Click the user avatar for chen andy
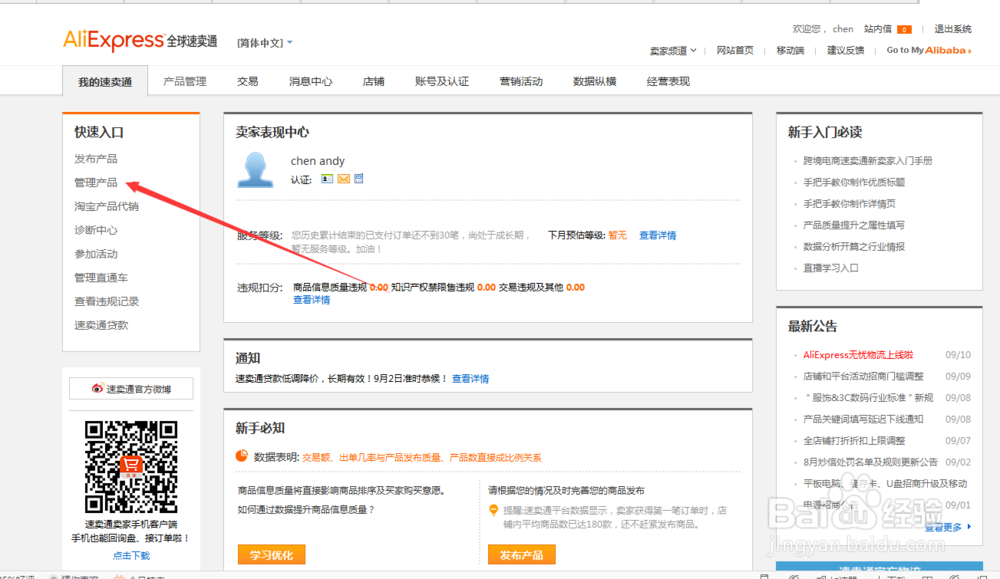This screenshot has height=579, width=1000. (255, 170)
